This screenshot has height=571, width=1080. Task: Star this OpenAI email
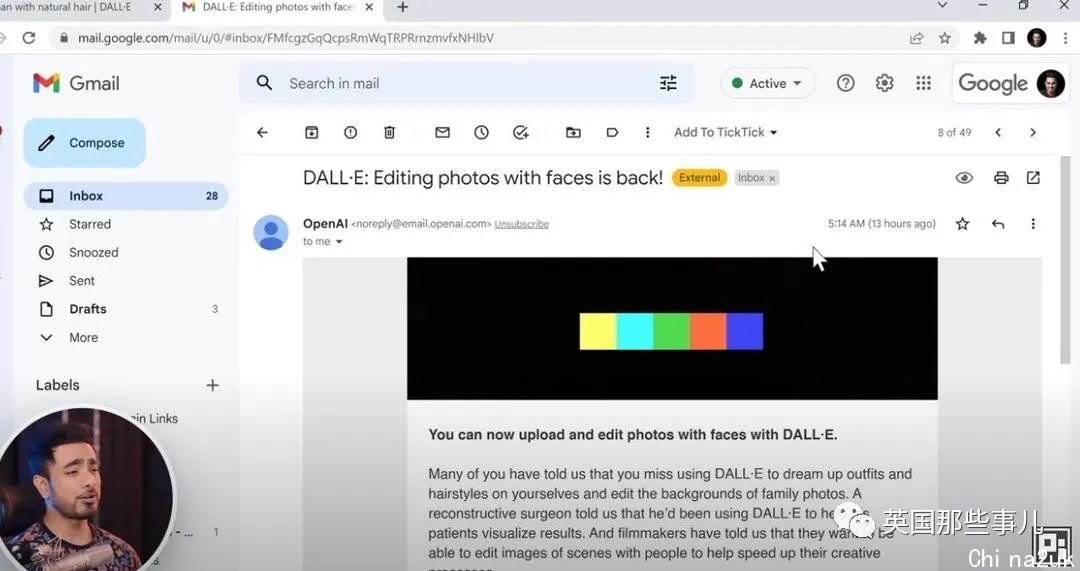click(963, 224)
